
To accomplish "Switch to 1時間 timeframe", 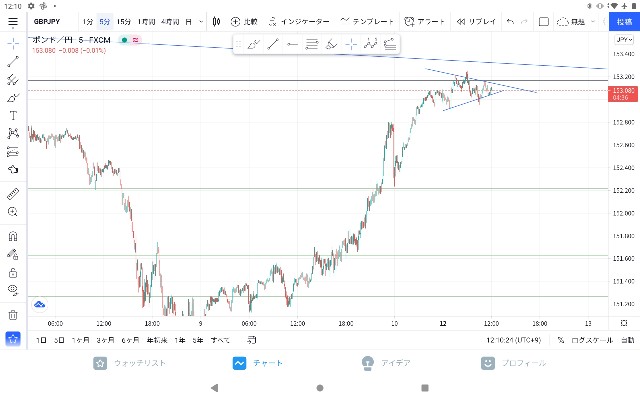I will coord(147,22).
